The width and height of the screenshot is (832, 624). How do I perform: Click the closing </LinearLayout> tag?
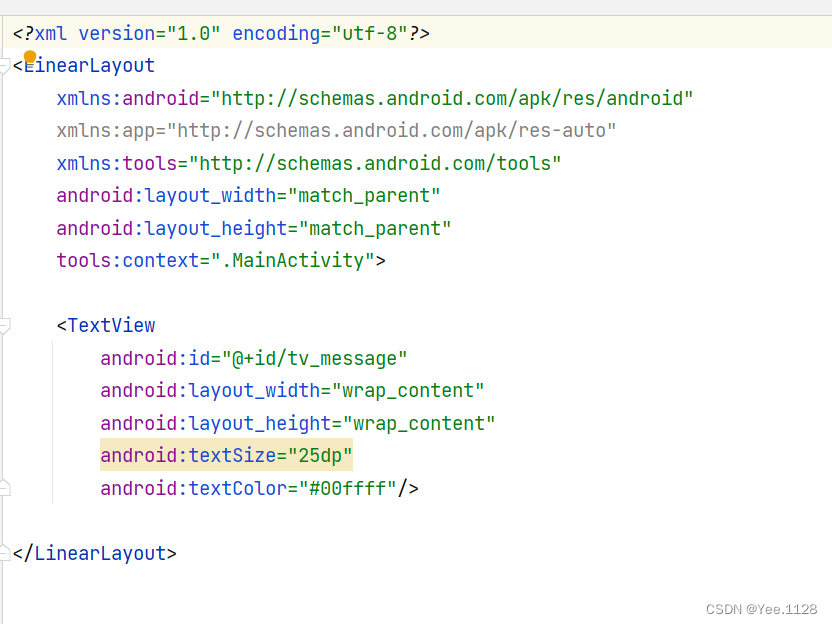coord(94,553)
